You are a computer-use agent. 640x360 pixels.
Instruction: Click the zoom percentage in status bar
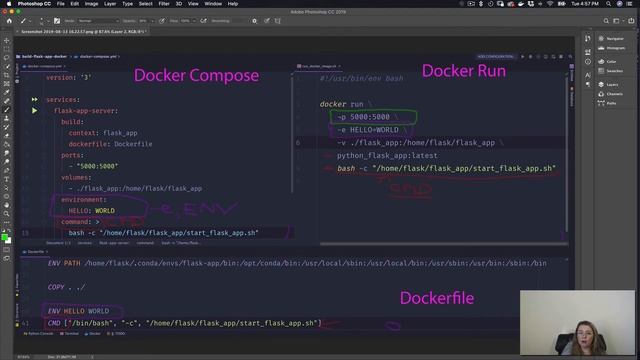23,357
